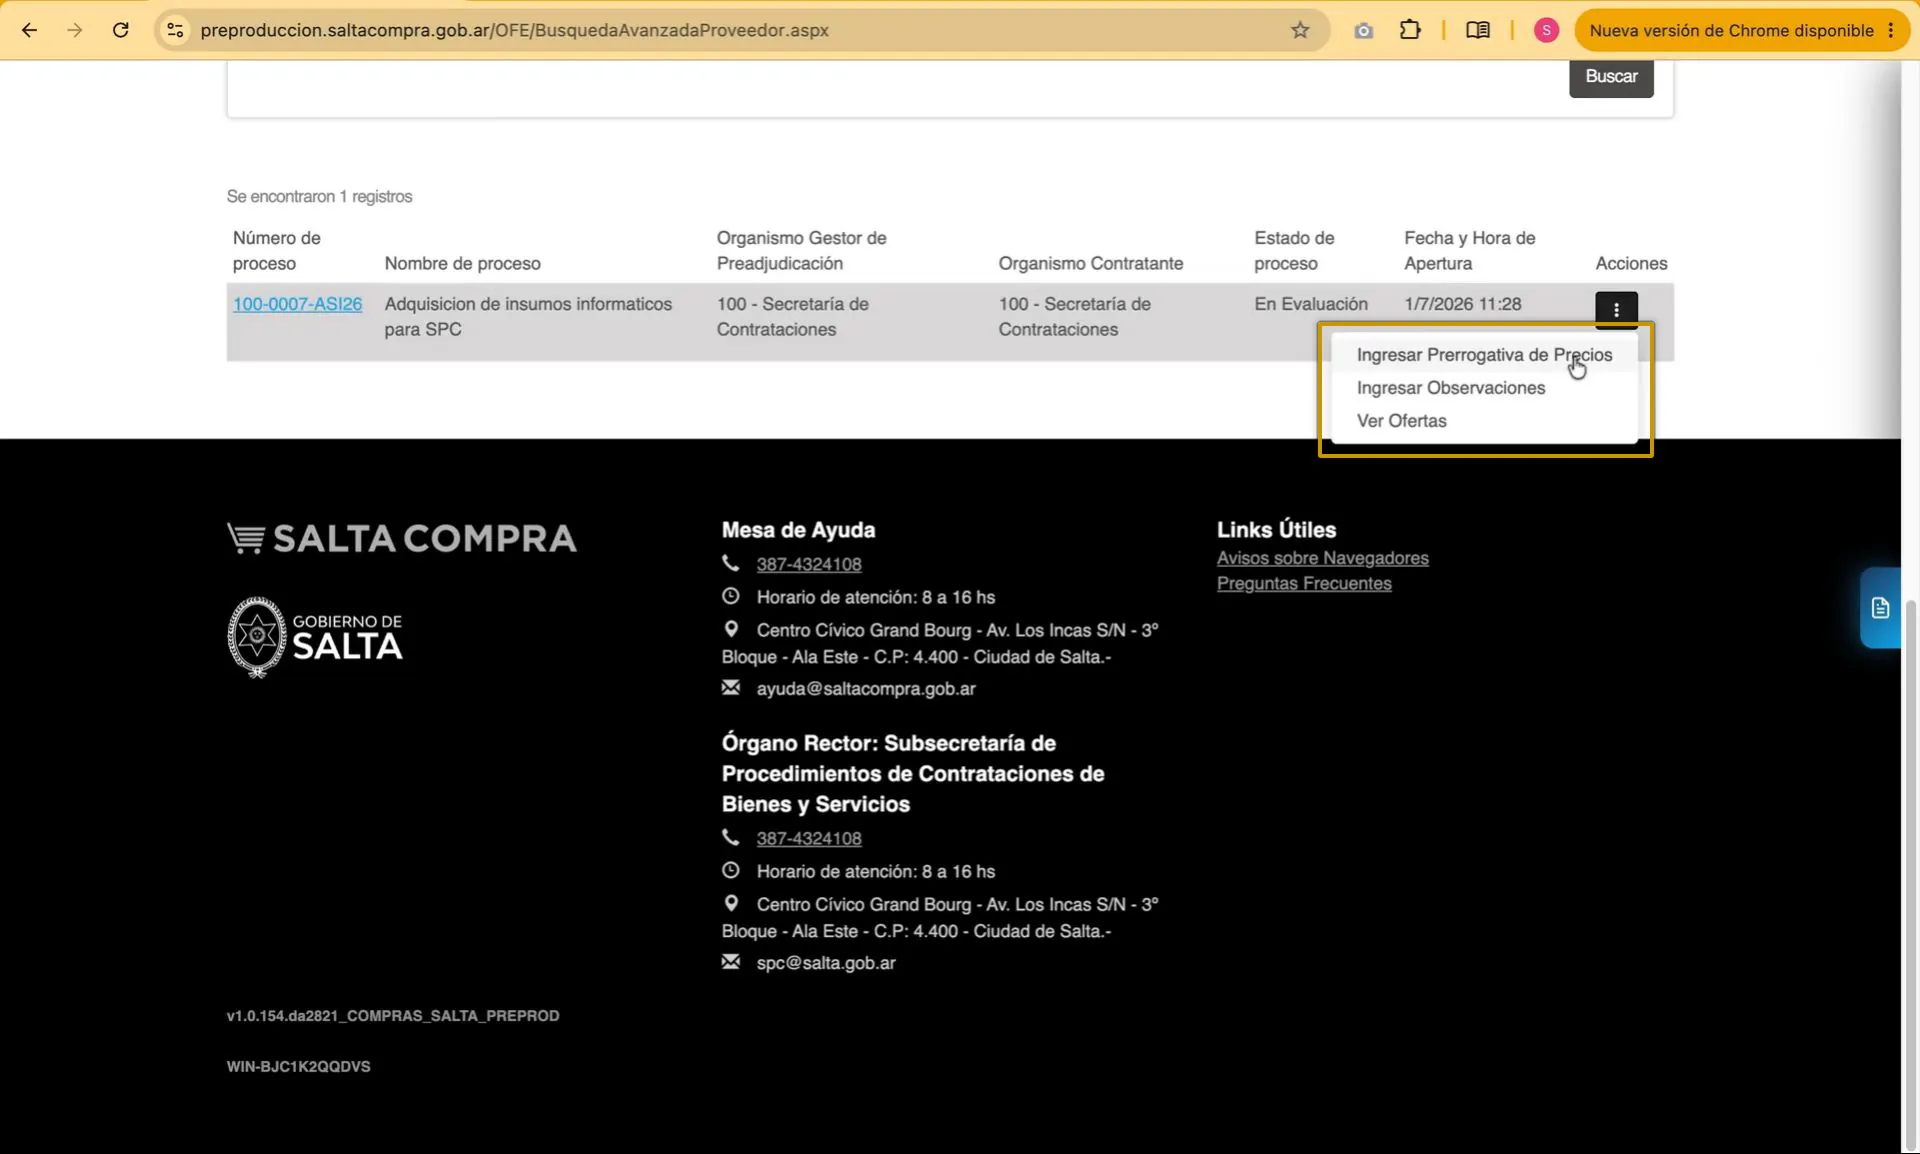Click the Número de proceso column header

(x=277, y=251)
